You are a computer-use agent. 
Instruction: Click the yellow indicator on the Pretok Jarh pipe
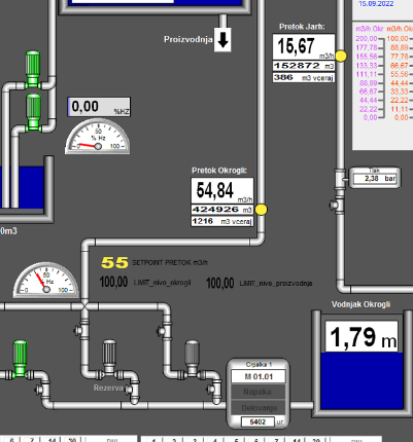pyautogui.click(x=341, y=56)
